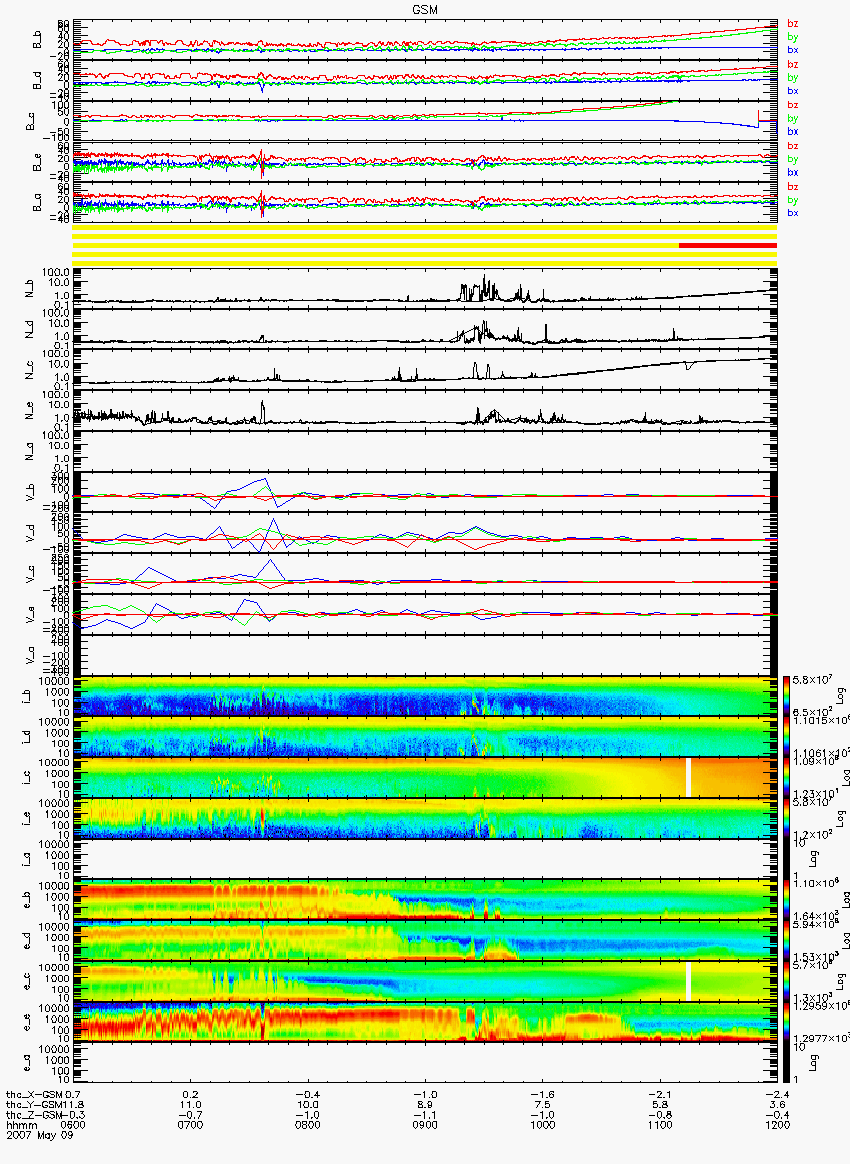Click the N_a empty panel label
The height and width of the screenshot is (1164, 850).
click(x=31, y=451)
